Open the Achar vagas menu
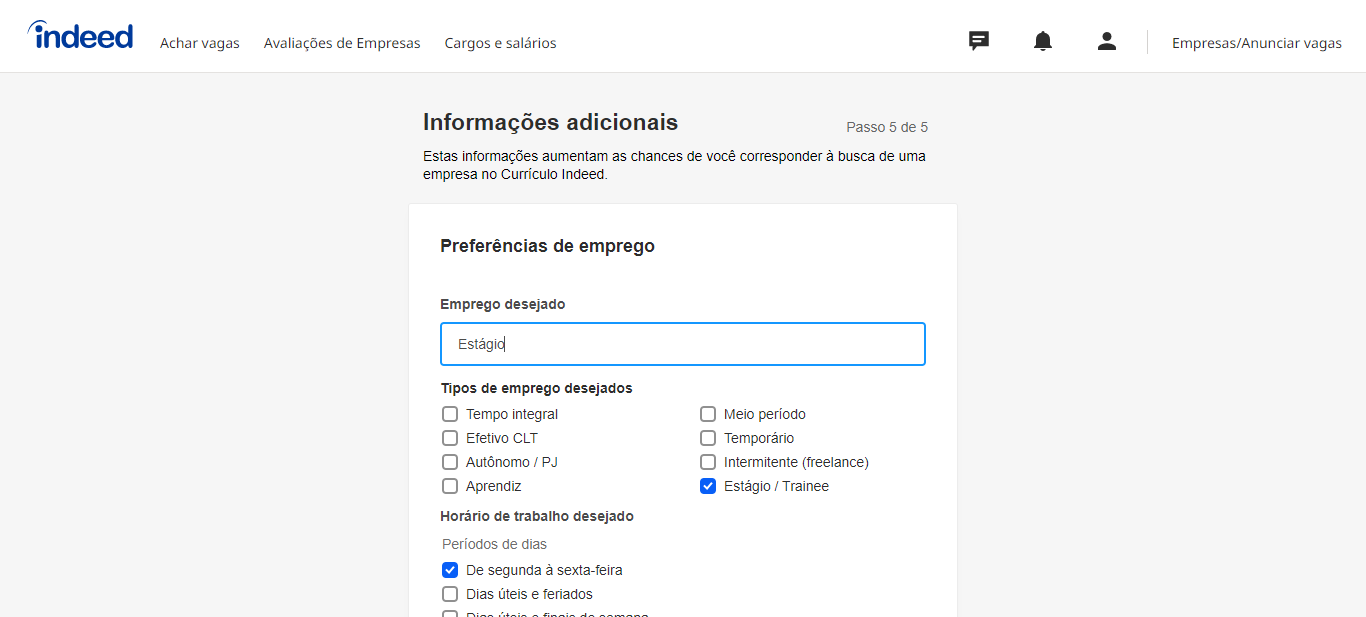This screenshot has height=617, width=1366. [x=199, y=43]
